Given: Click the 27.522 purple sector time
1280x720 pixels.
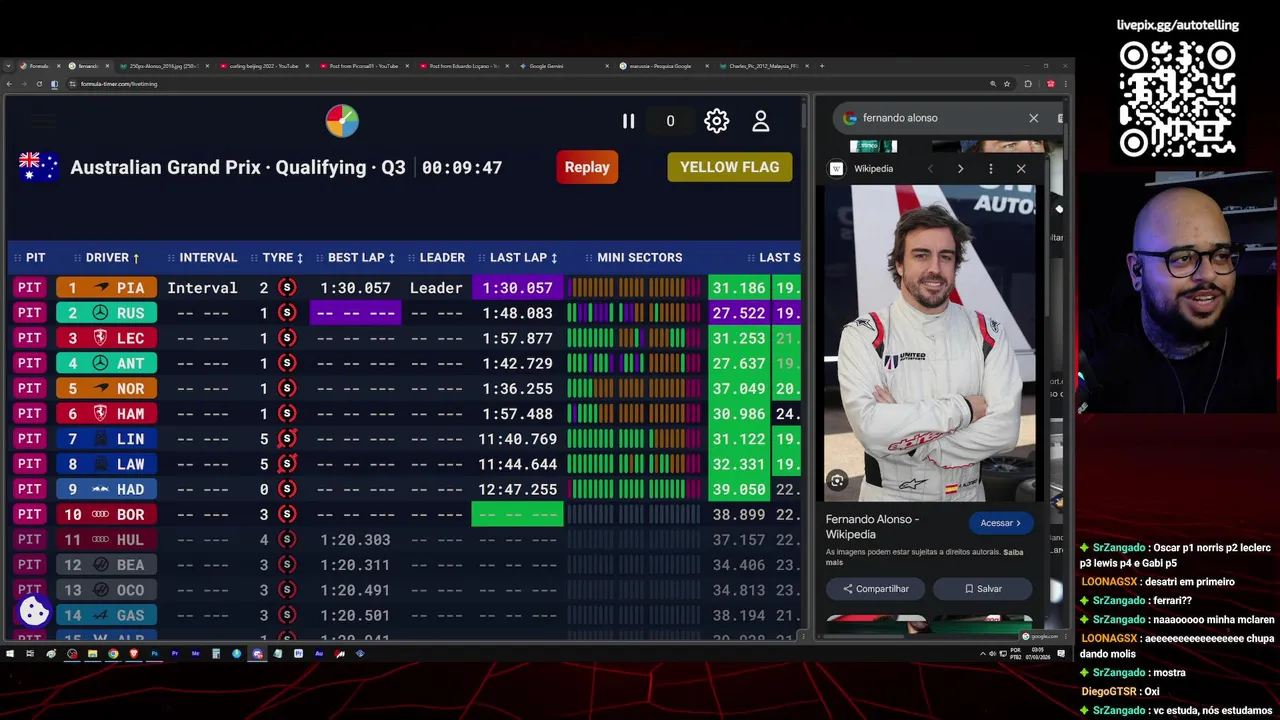Looking at the screenshot, I should click(738, 313).
